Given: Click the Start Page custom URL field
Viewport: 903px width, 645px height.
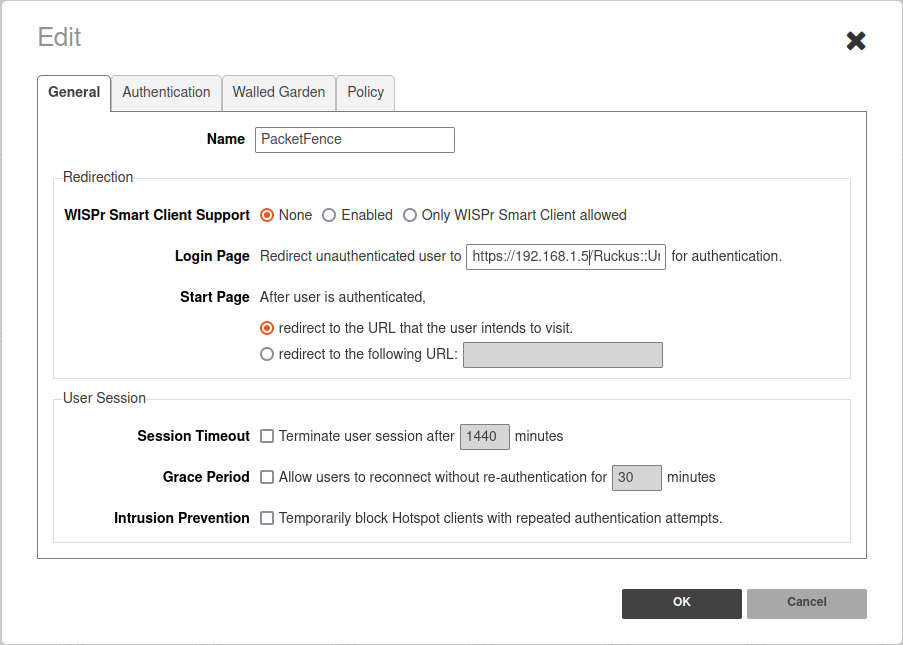Looking at the screenshot, I should coord(562,355).
